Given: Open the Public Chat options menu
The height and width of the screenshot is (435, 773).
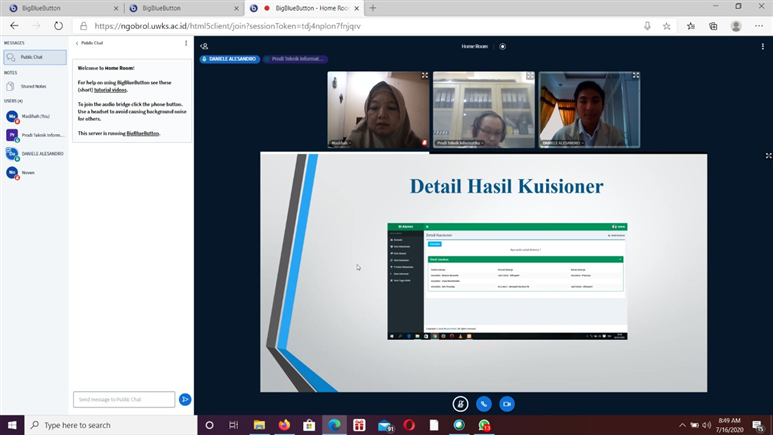Looking at the screenshot, I should pos(186,43).
